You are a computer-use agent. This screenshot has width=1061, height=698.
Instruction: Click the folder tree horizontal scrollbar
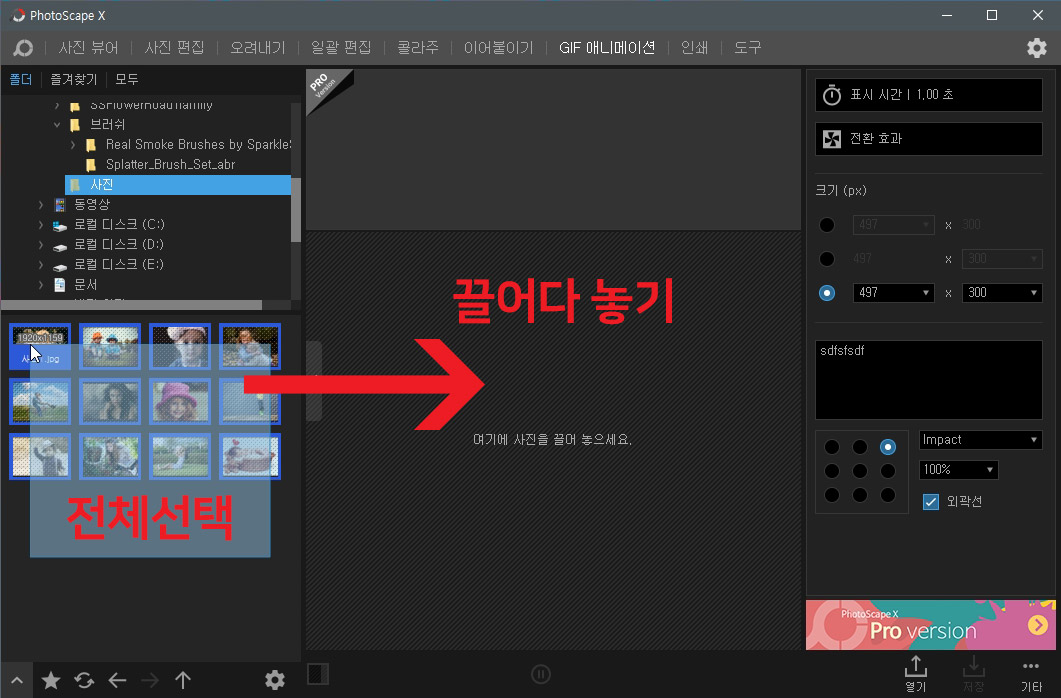131,305
